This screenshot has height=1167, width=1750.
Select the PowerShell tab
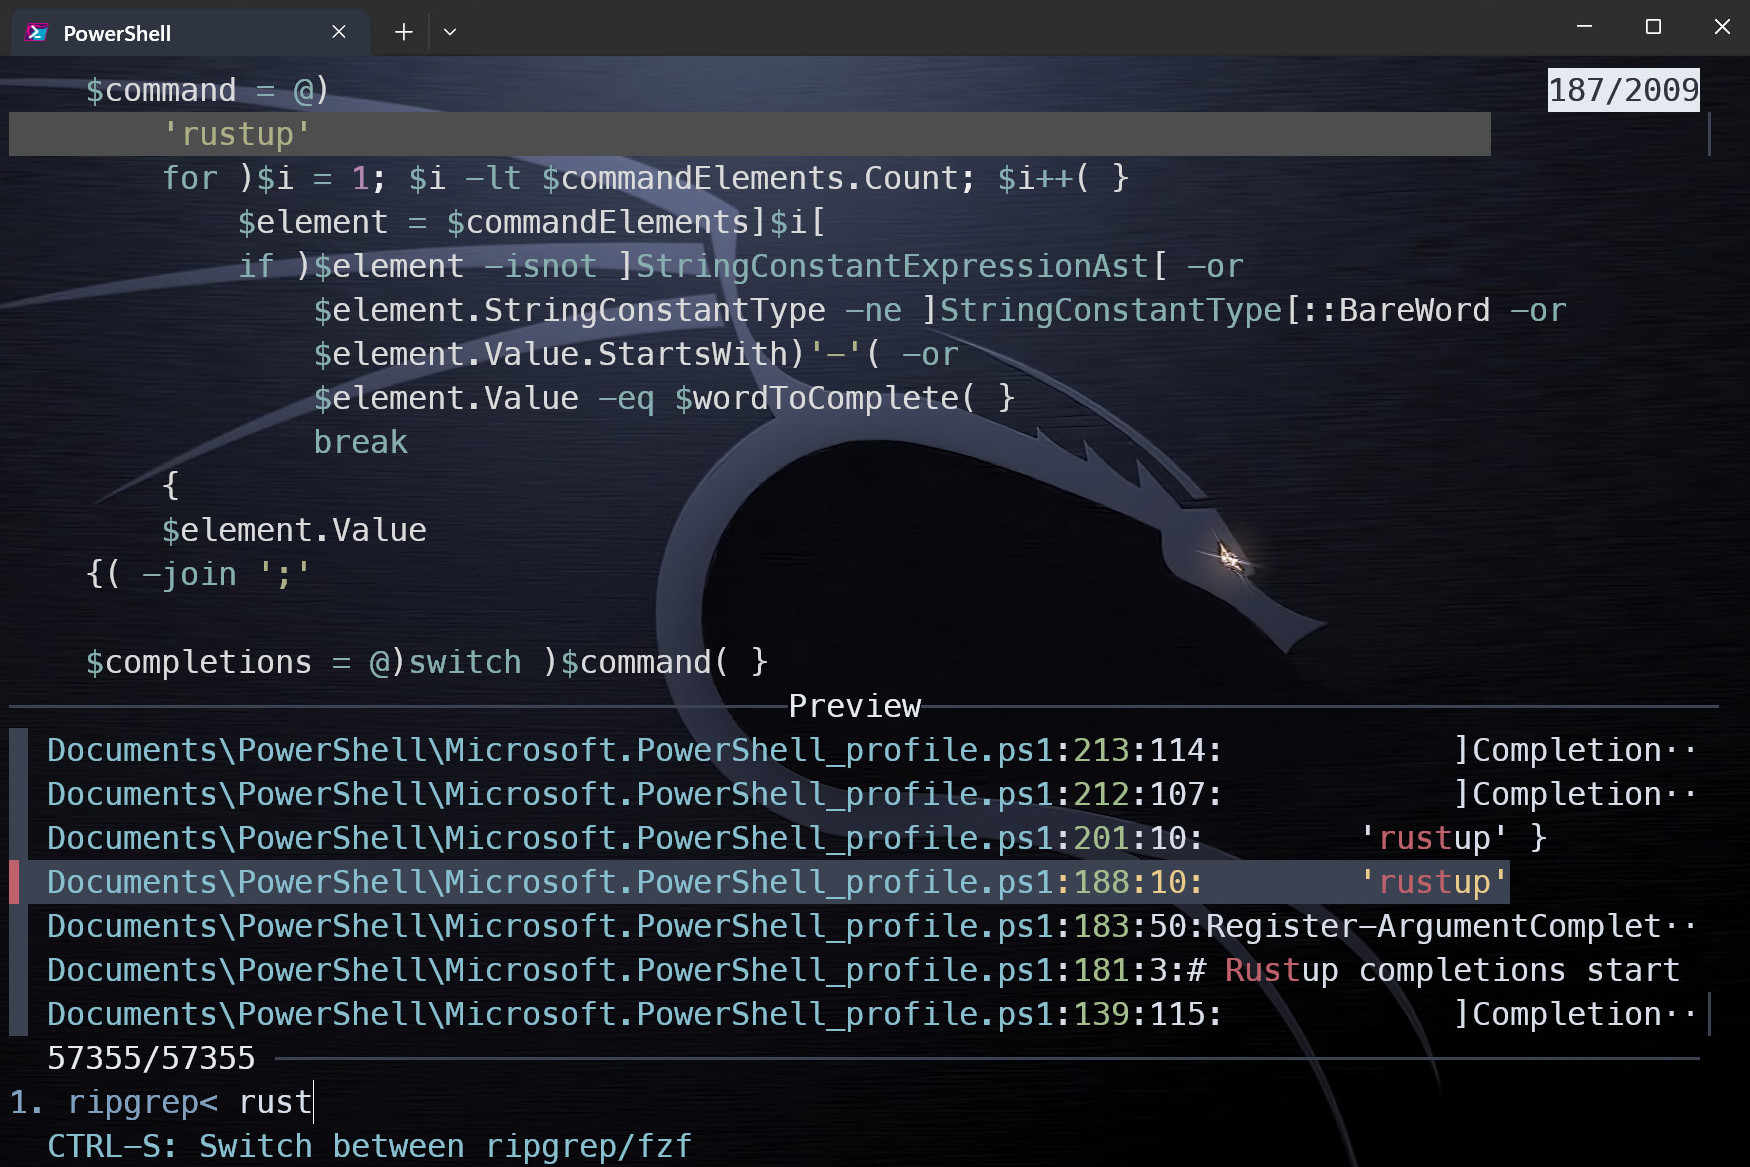[190, 32]
